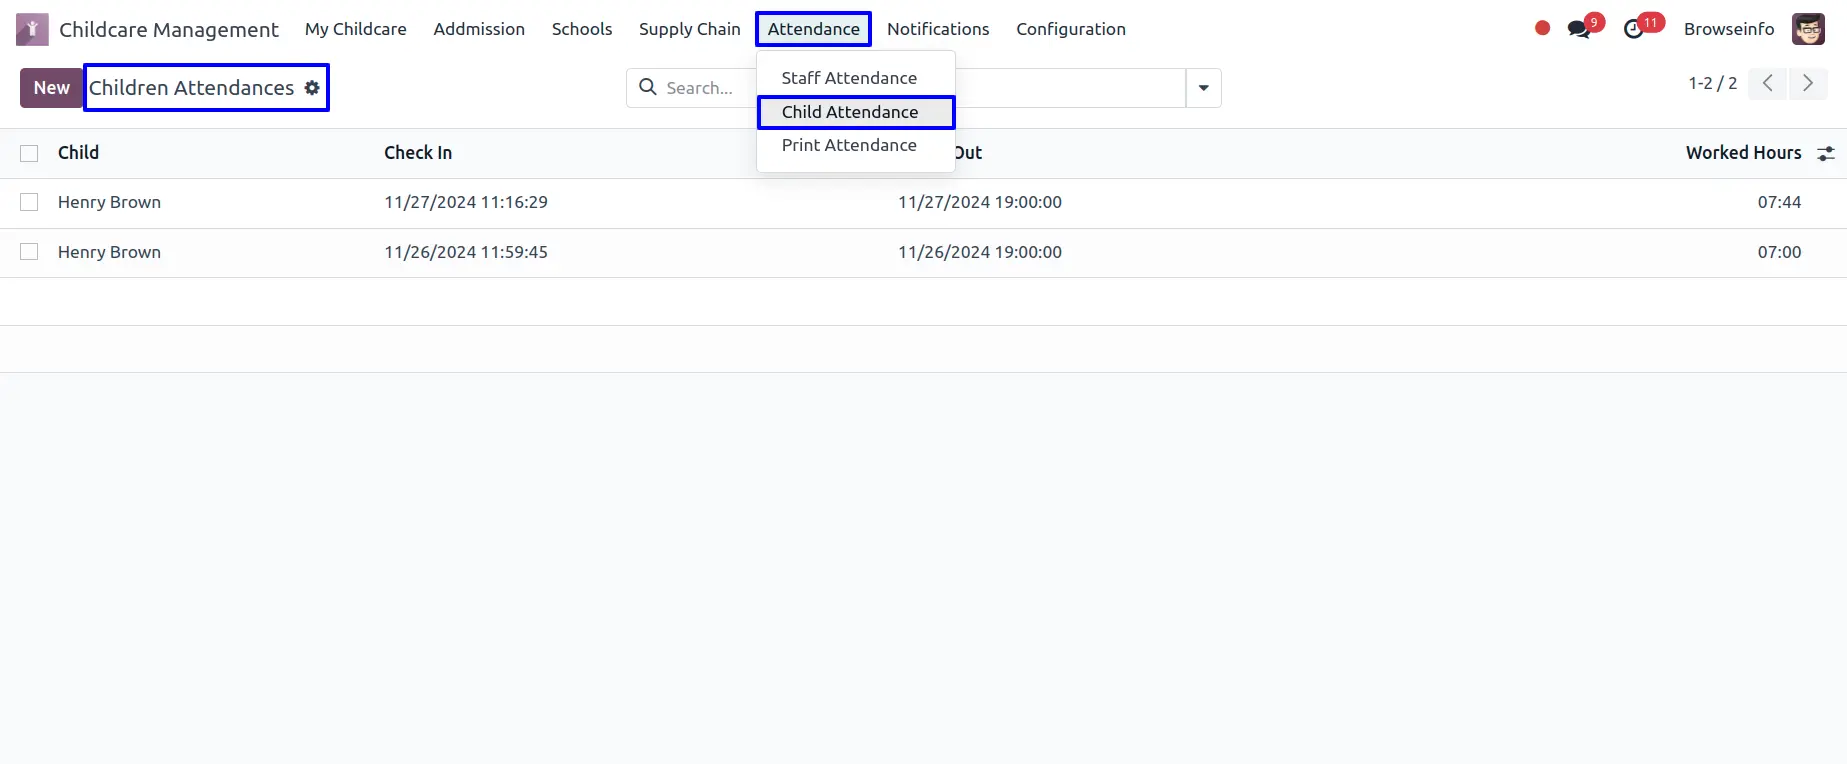The height and width of the screenshot is (764, 1847).
Task: Choose Print Attendance from dropdown
Action: point(849,145)
